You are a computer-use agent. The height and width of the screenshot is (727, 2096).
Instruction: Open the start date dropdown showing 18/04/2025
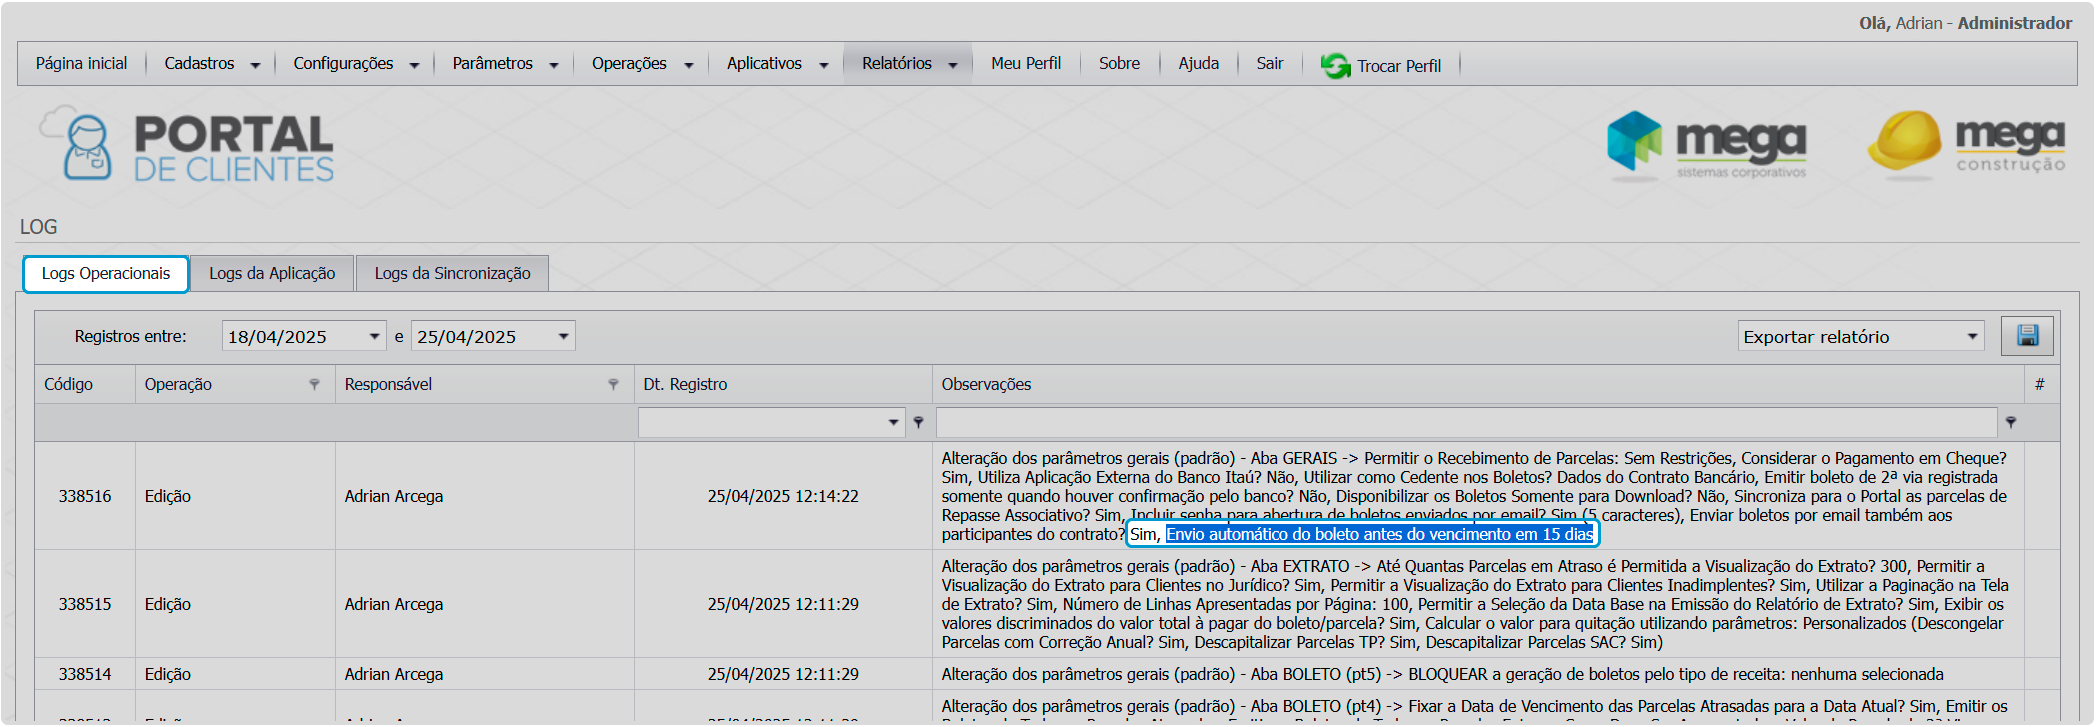click(x=374, y=336)
